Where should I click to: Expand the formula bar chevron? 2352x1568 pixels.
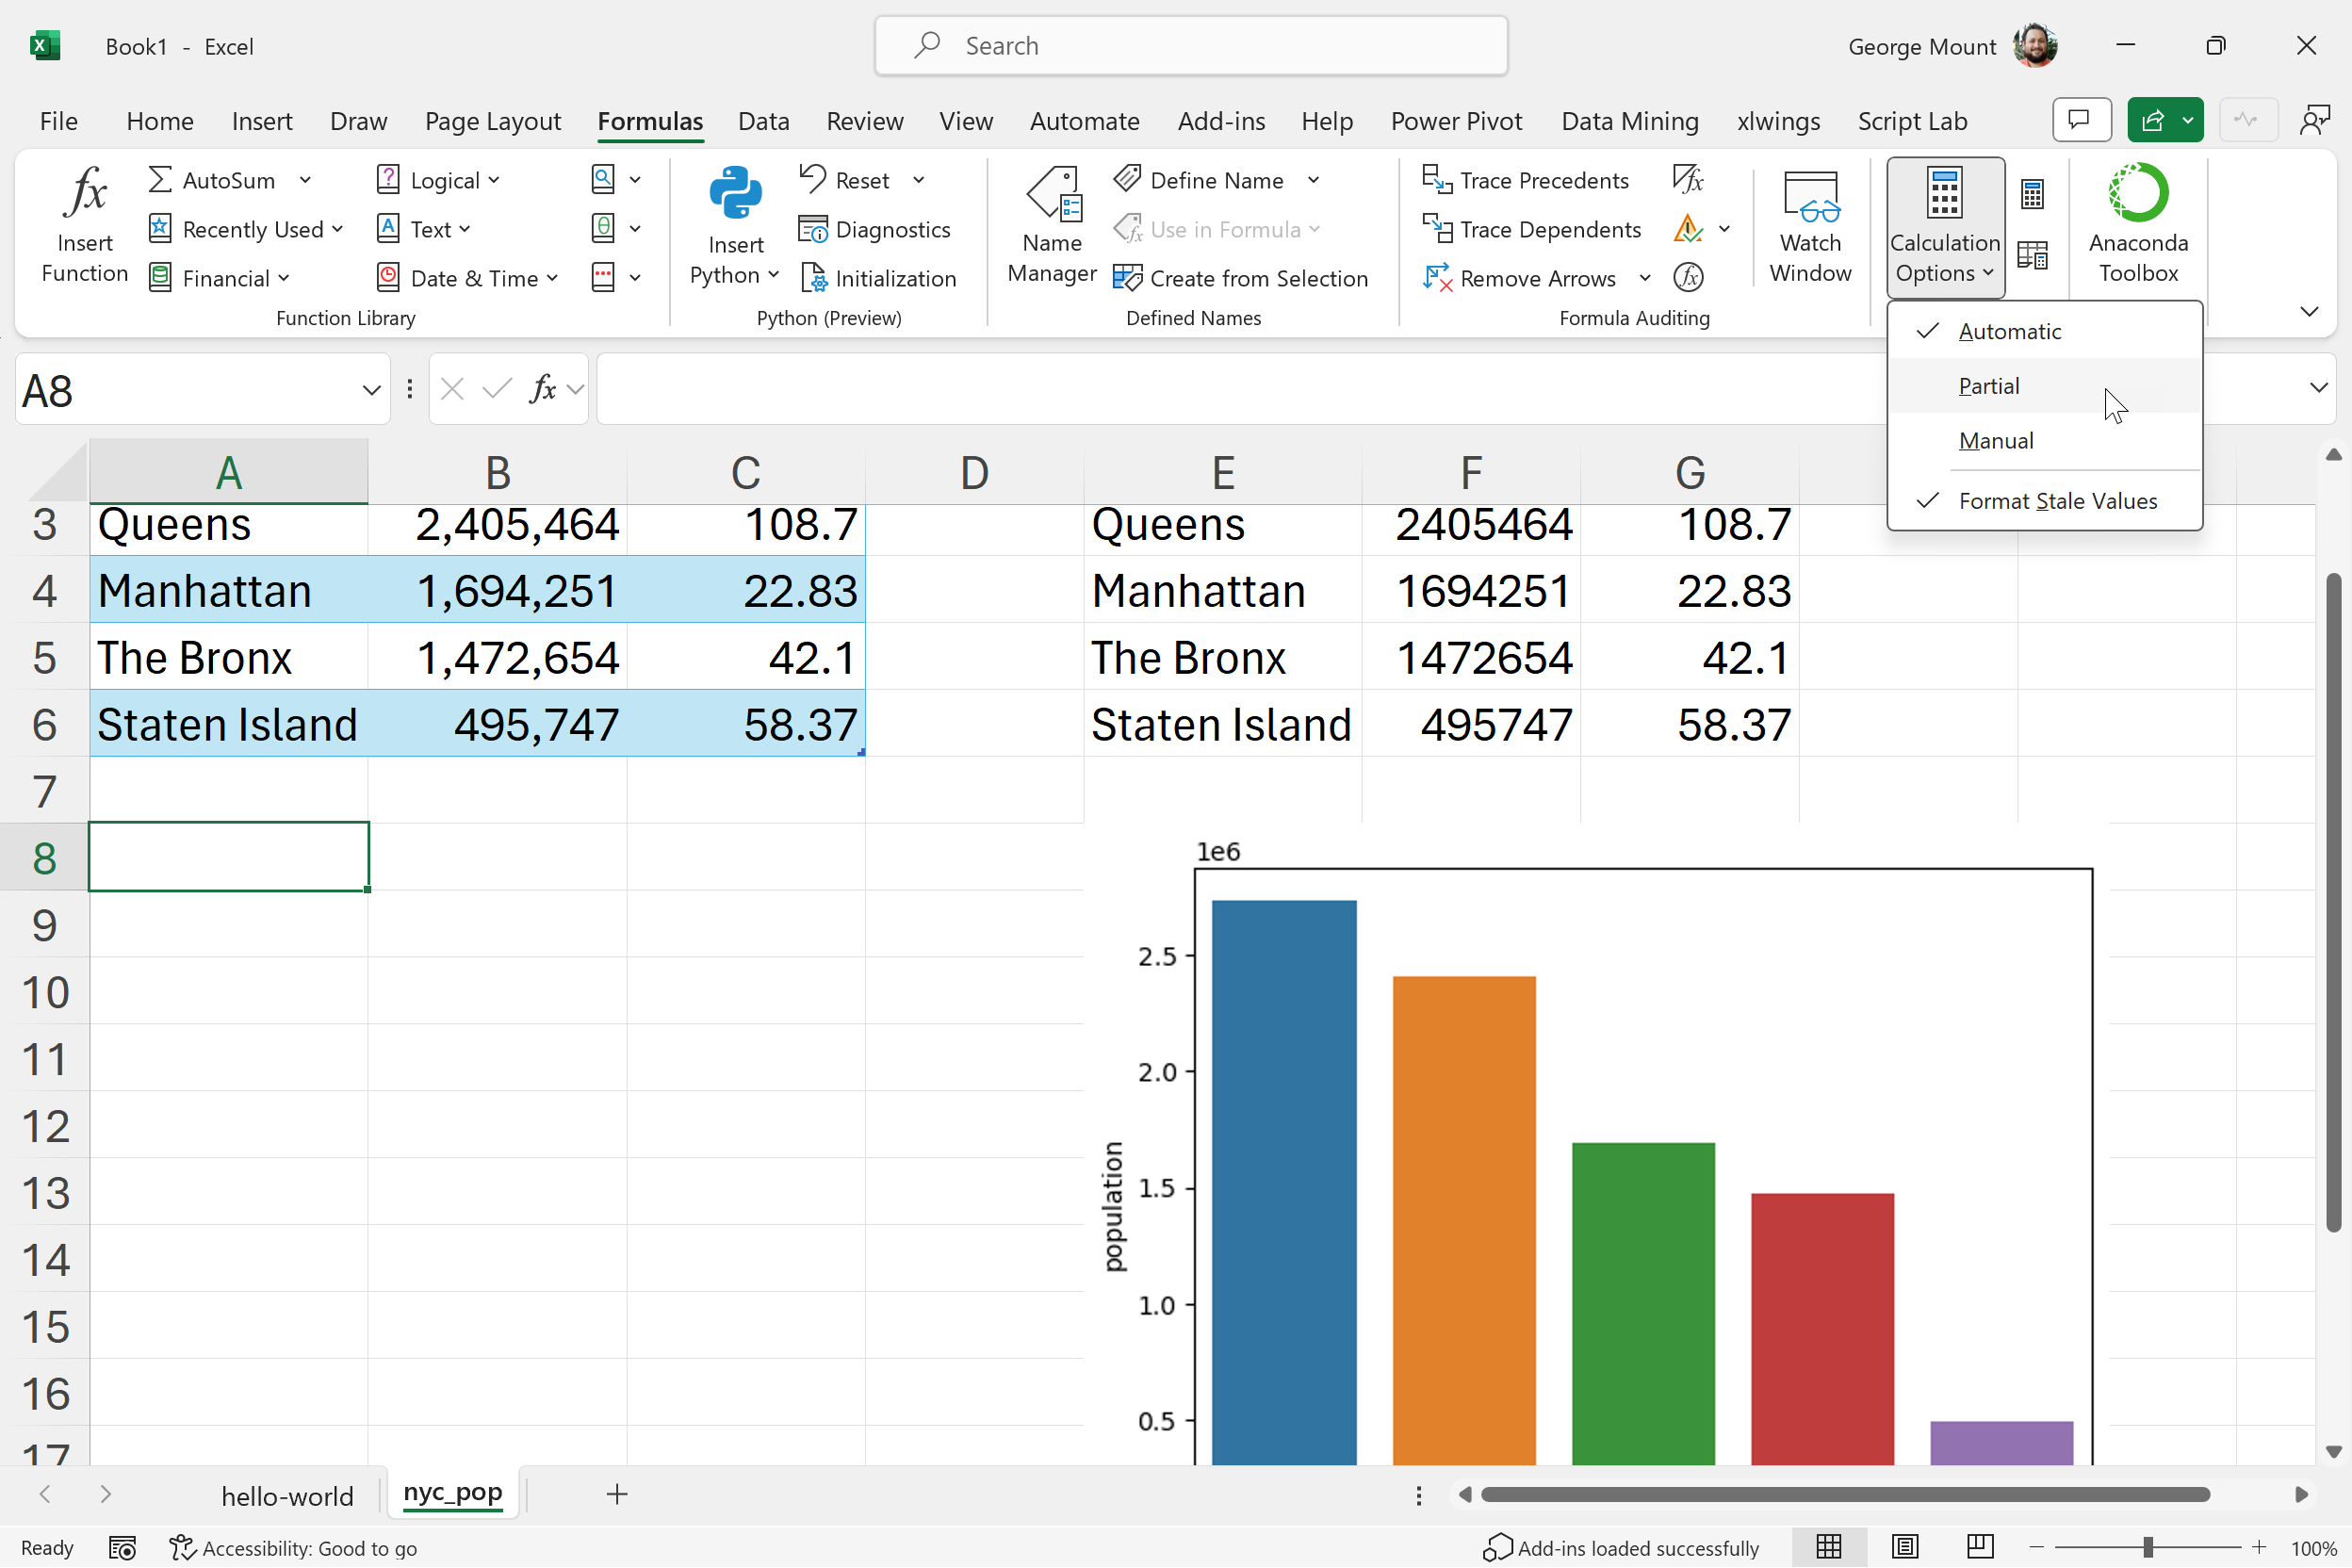coord(2318,388)
